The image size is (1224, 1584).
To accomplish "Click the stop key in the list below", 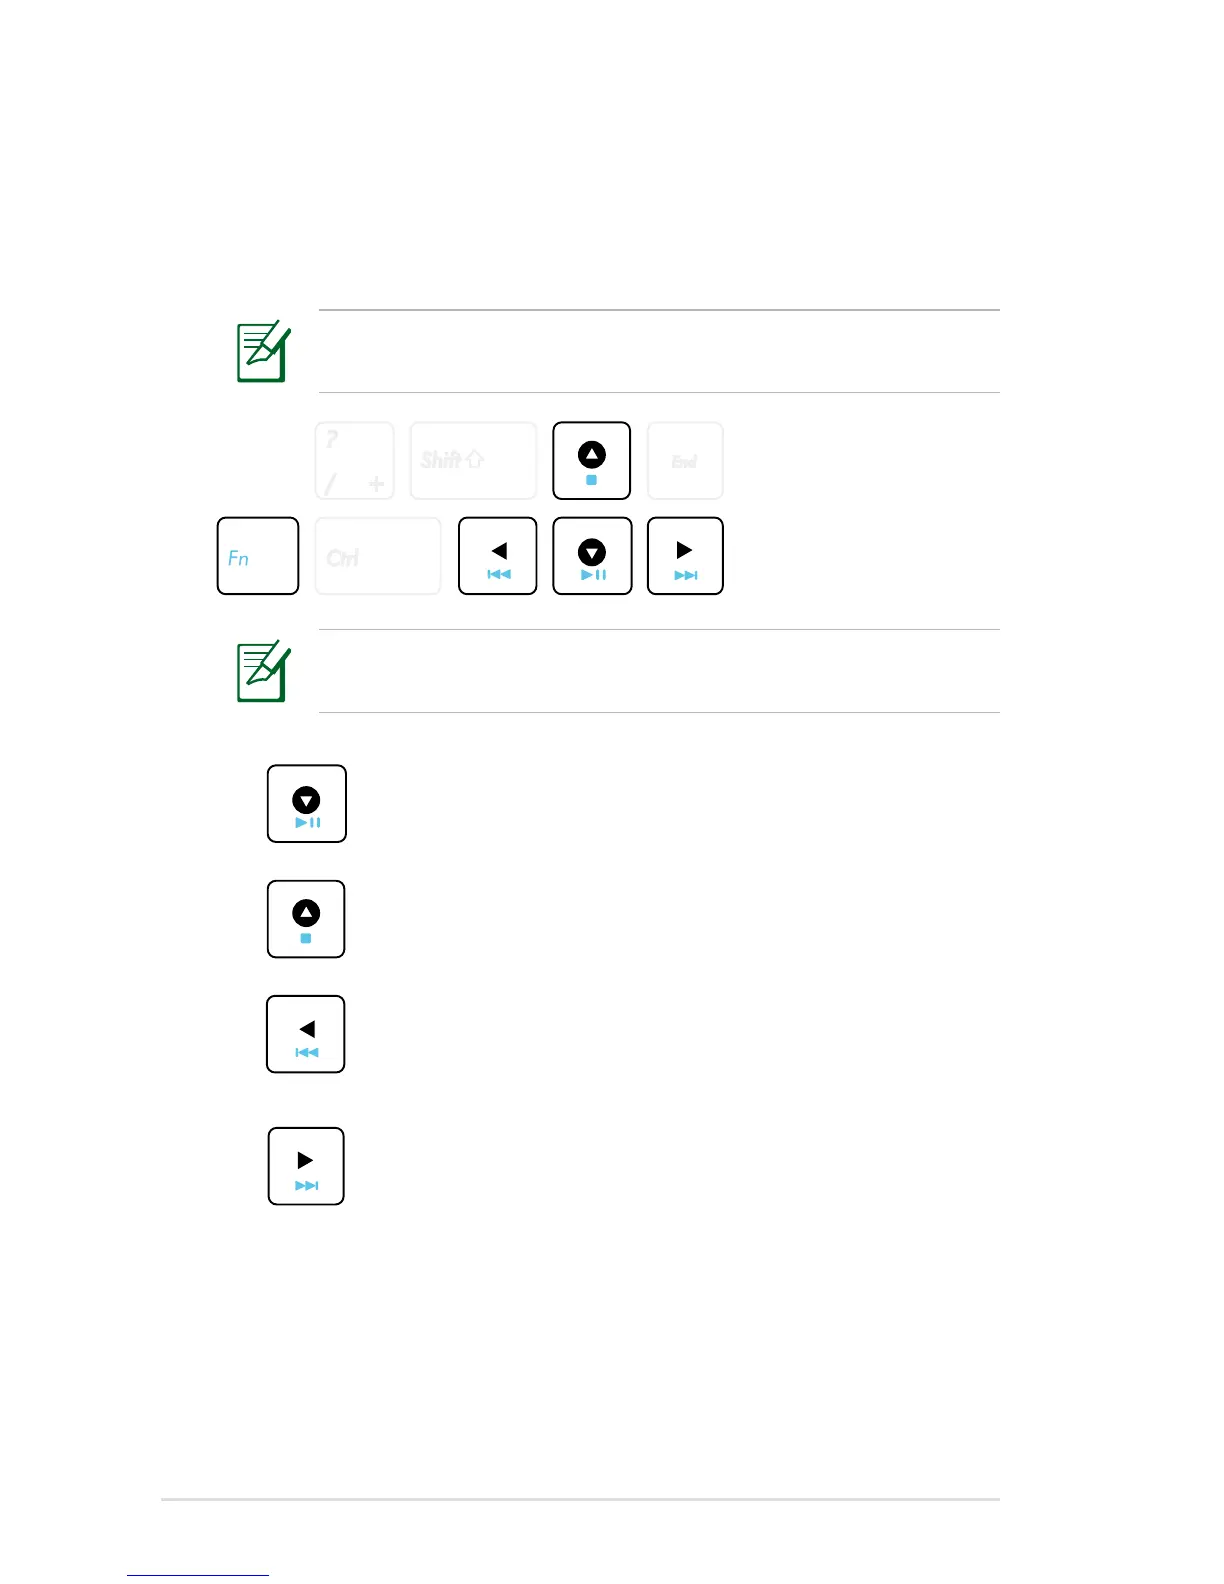I will (x=306, y=919).
